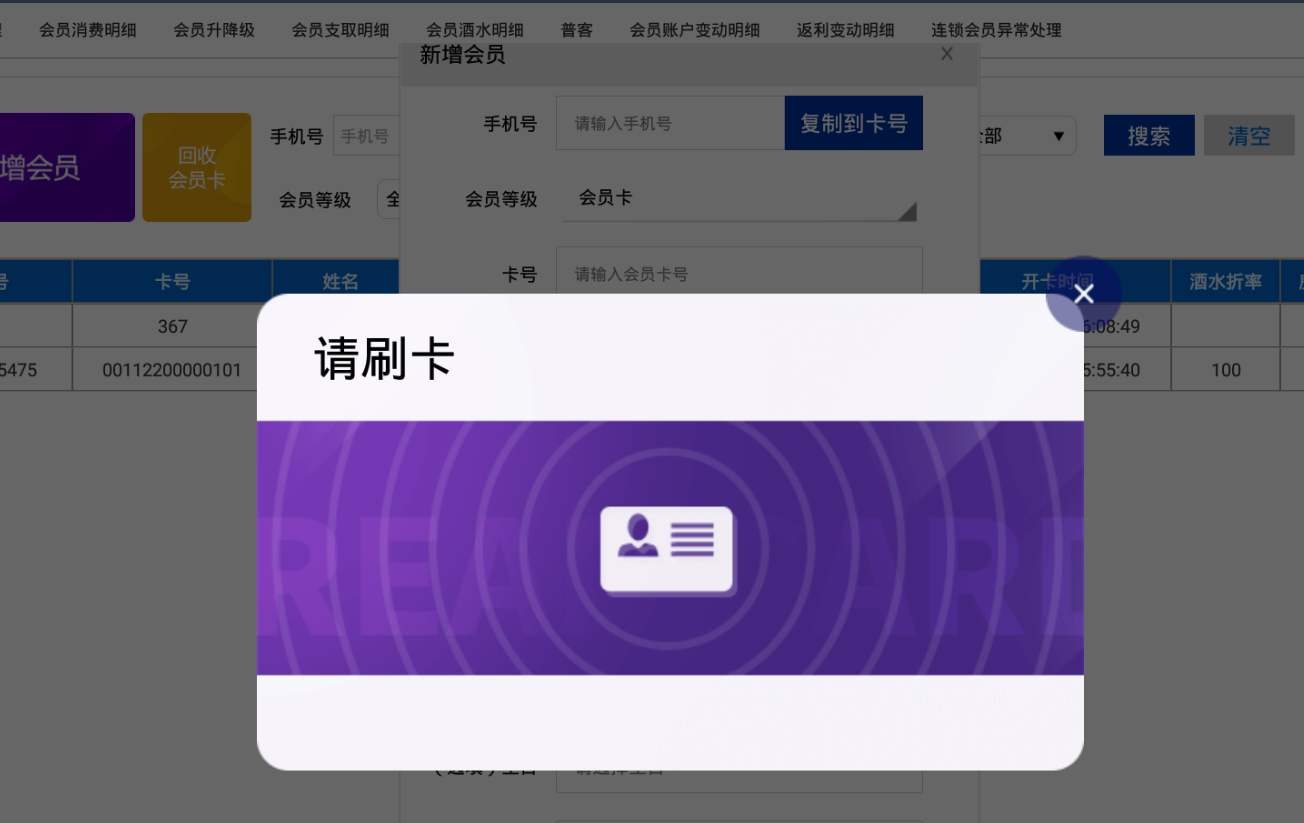Switch to 普客 tab
This screenshot has height=823, width=1304.
point(577,30)
